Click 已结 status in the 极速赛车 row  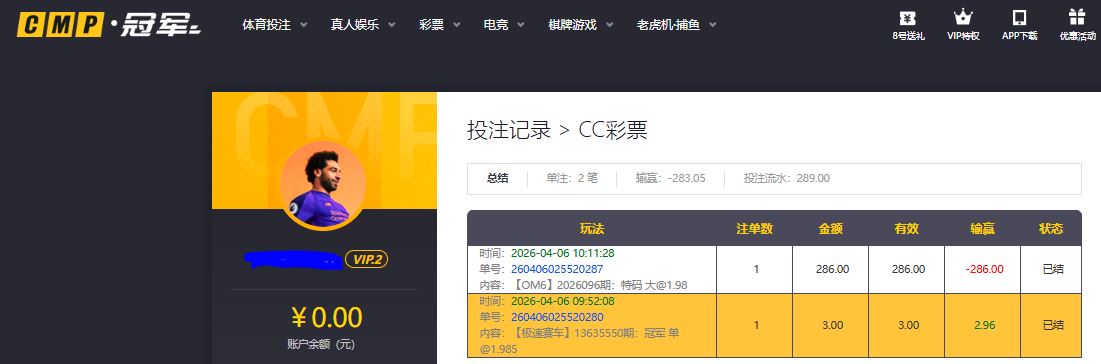click(1053, 325)
